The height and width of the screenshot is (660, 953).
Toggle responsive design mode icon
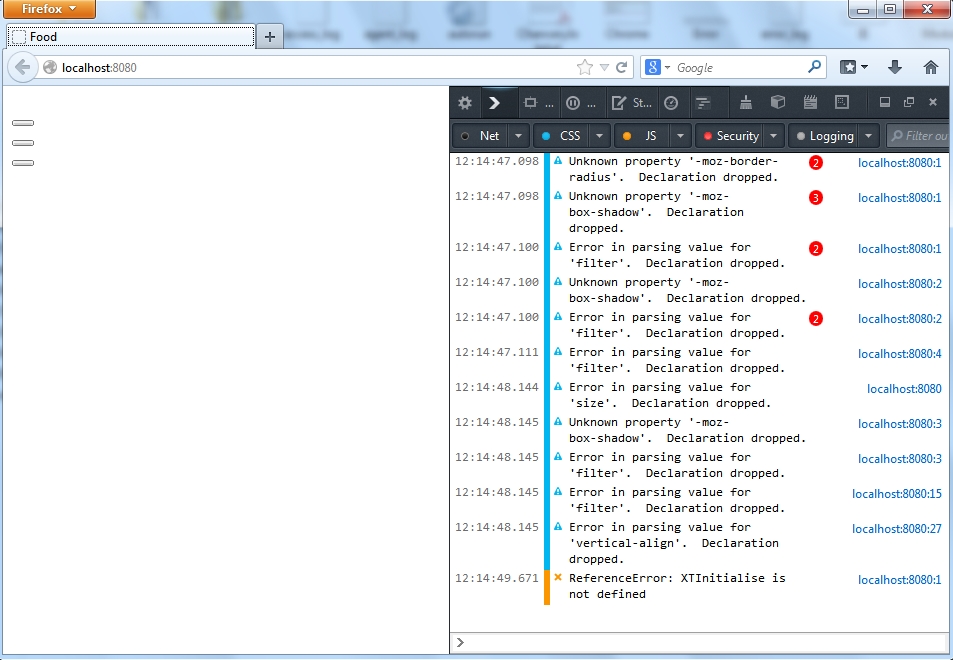(842, 102)
